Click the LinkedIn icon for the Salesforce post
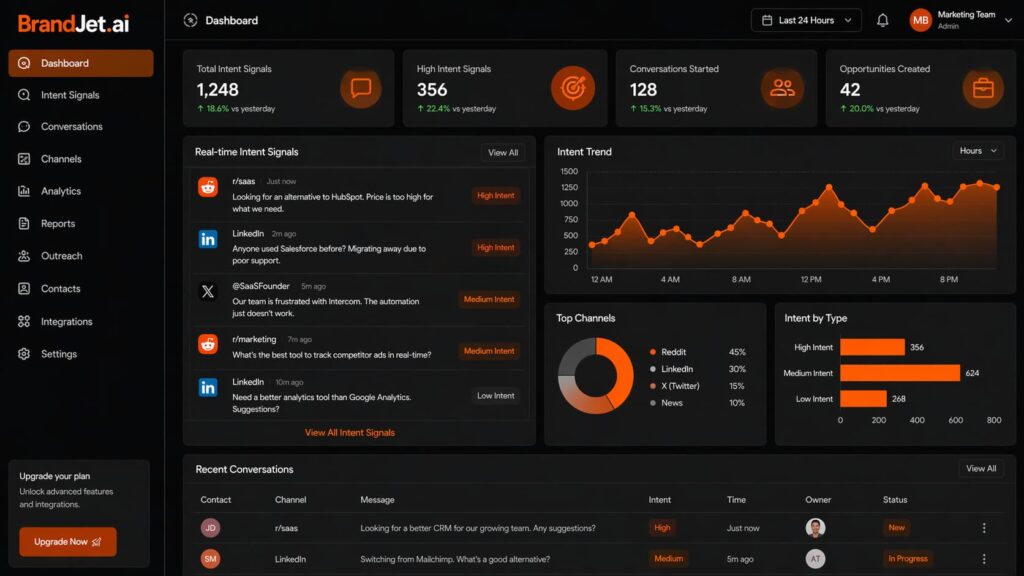 208,239
